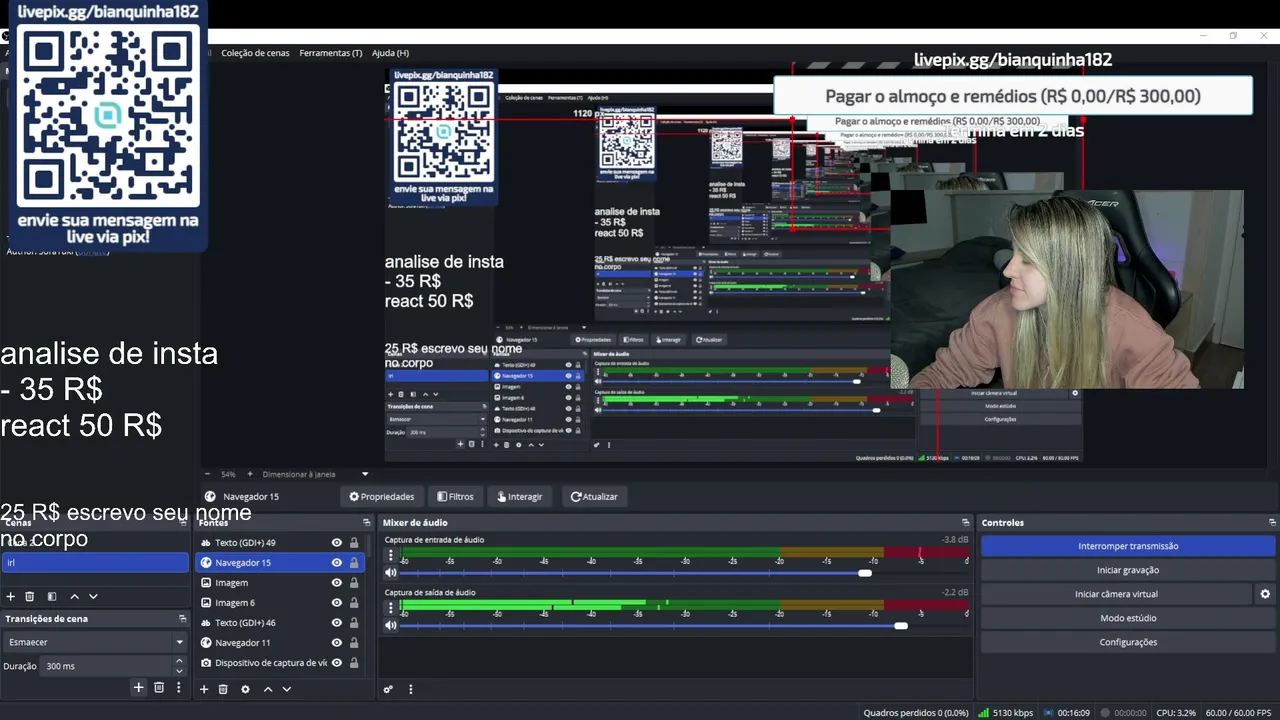Screen dimensions: 1280x720
Task: Remove the scene transition with trash icon
Action: tap(159, 687)
